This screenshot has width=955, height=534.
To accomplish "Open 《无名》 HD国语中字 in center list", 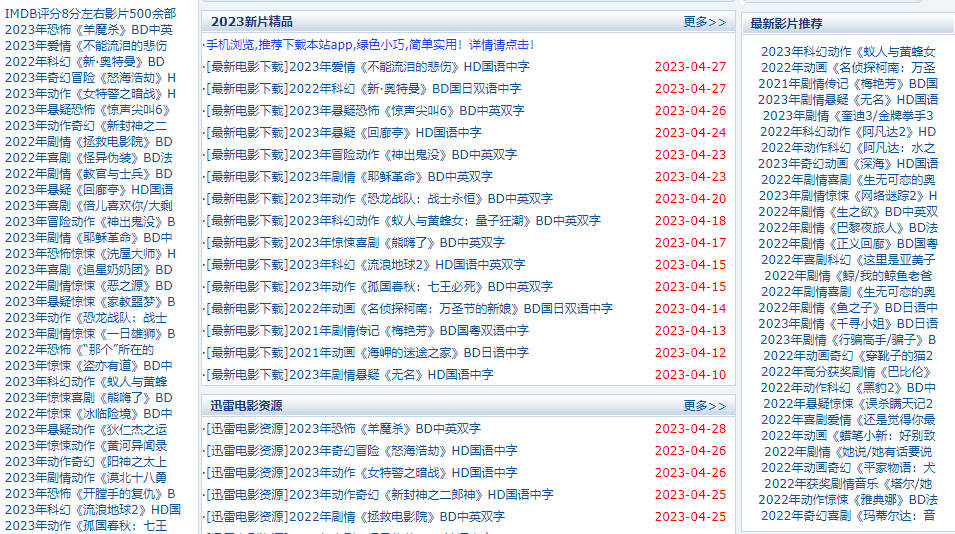I will coord(391,374).
